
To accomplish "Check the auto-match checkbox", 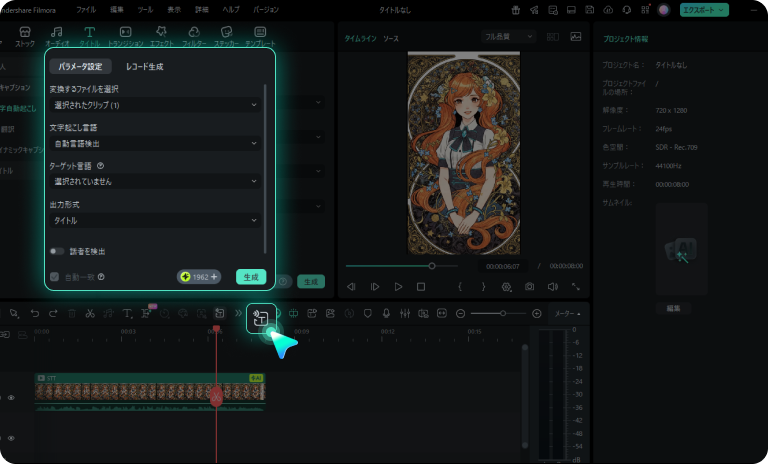I will click(x=55, y=277).
